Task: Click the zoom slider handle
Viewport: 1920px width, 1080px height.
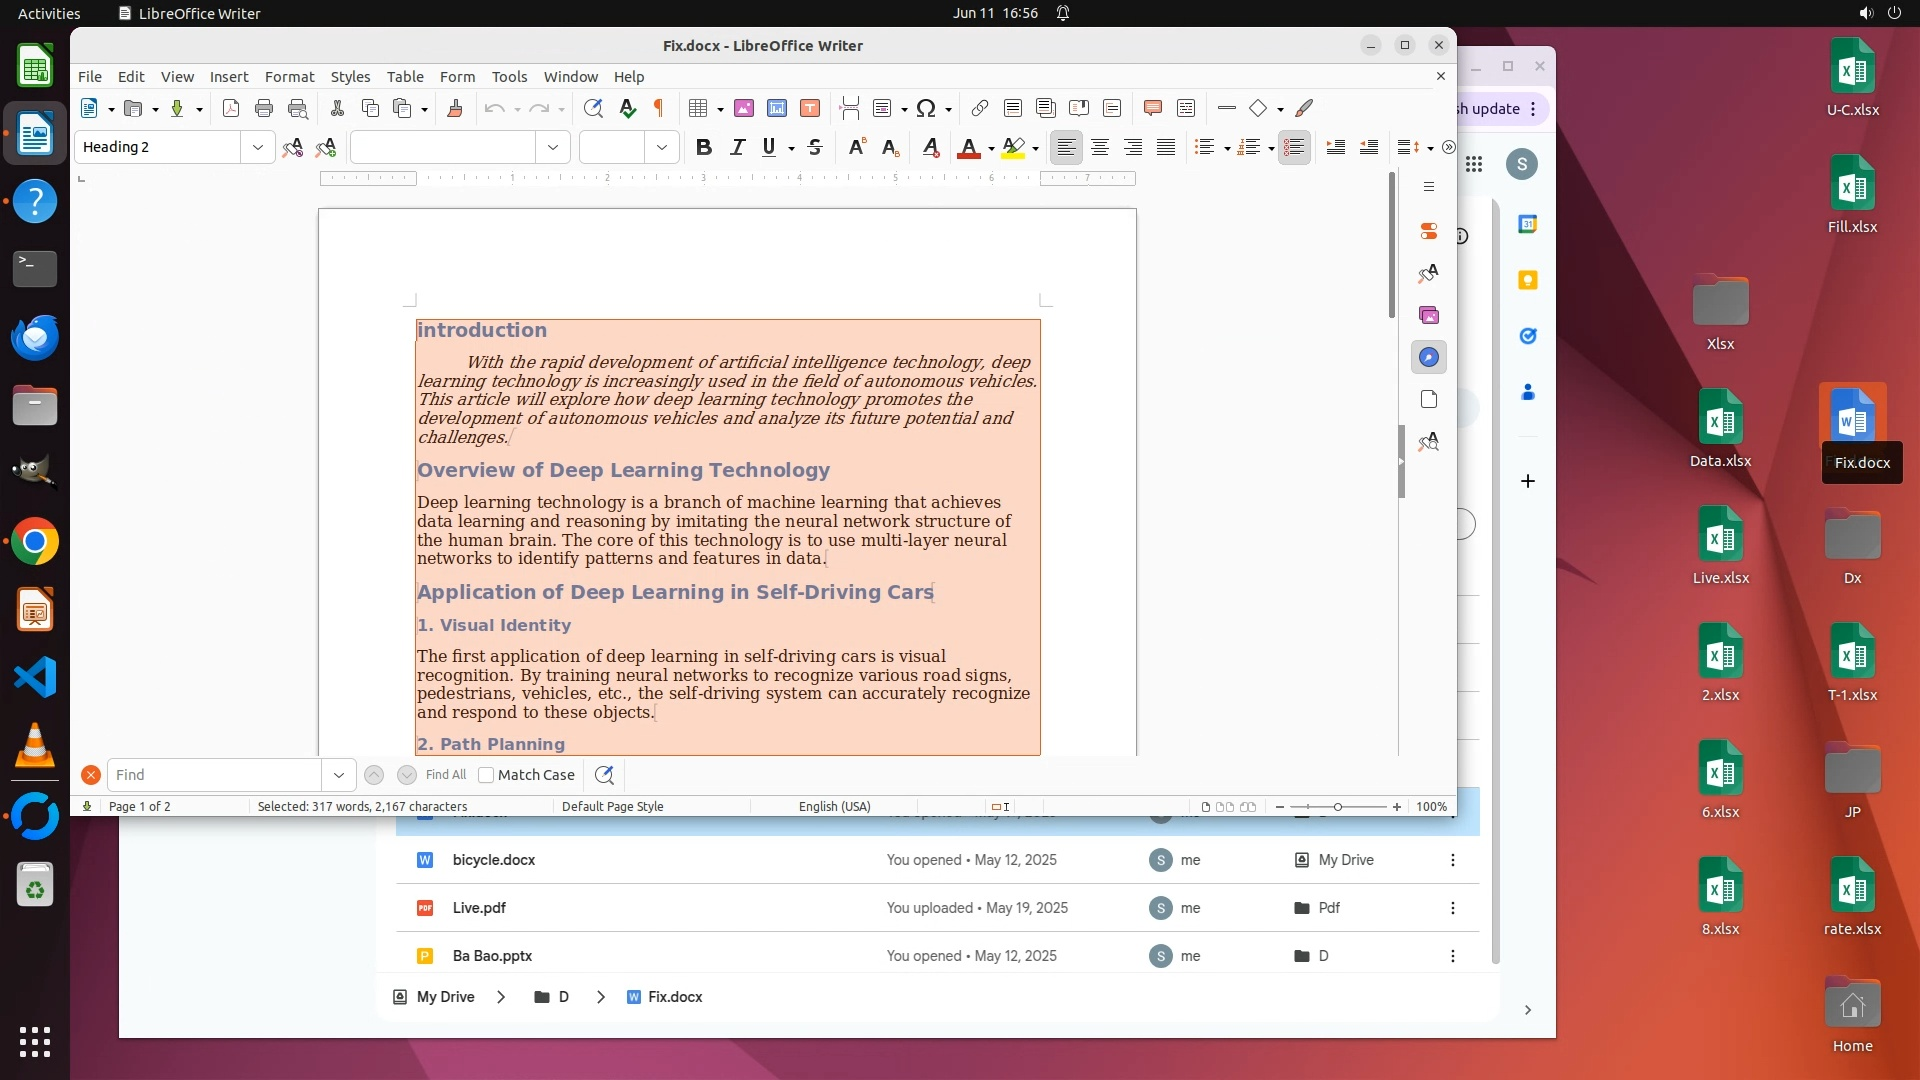Action: tap(1338, 807)
